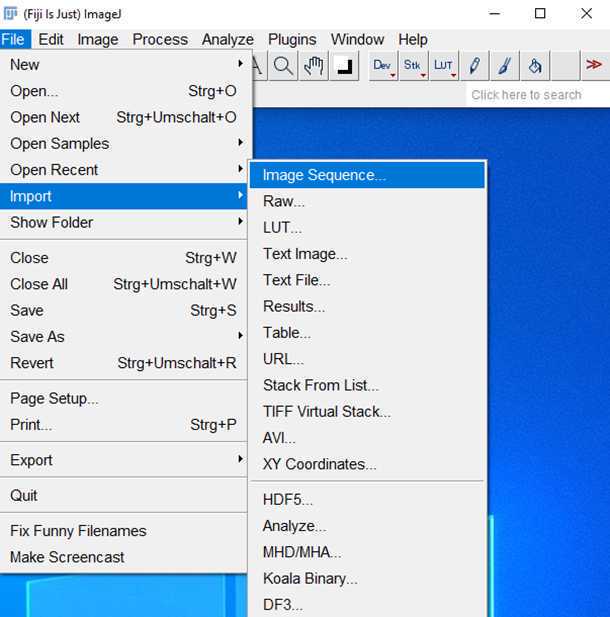Open the Dev developer menu tool
Screen dimensions: 610x617
point(383,66)
